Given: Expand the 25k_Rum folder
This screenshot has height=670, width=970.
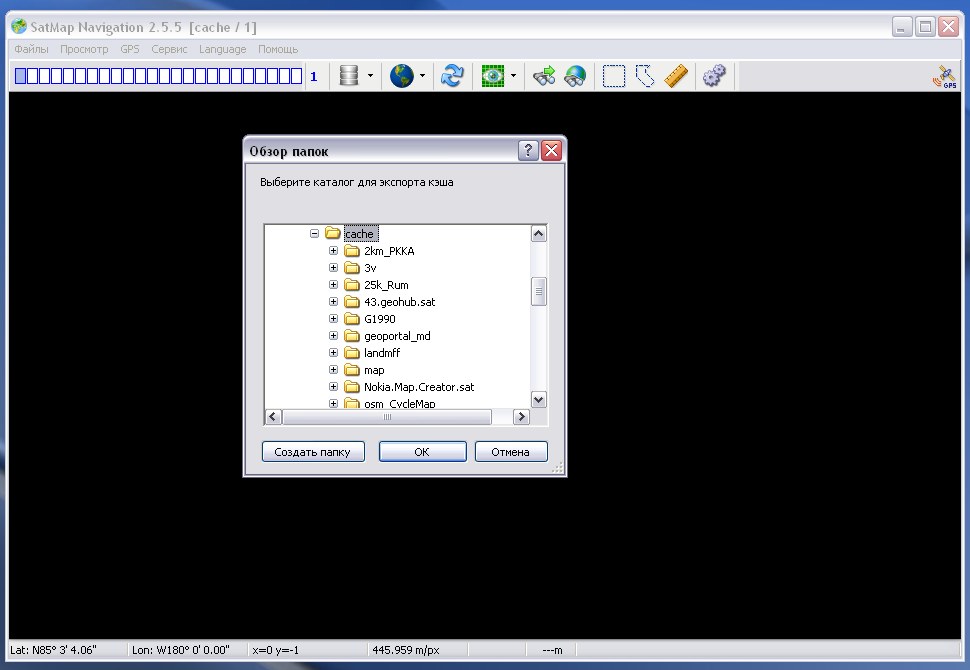Looking at the screenshot, I should click(333, 285).
